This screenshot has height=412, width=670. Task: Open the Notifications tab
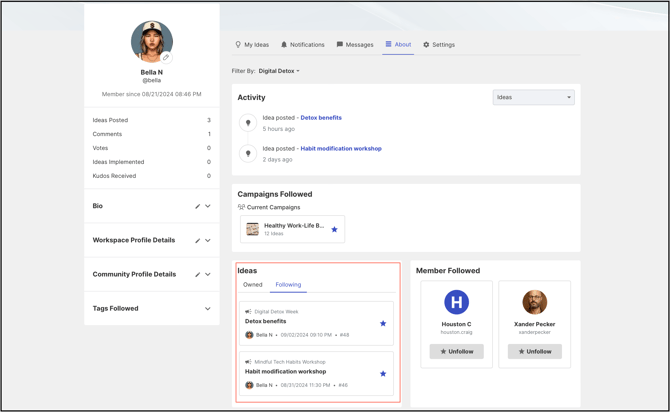[303, 44]
